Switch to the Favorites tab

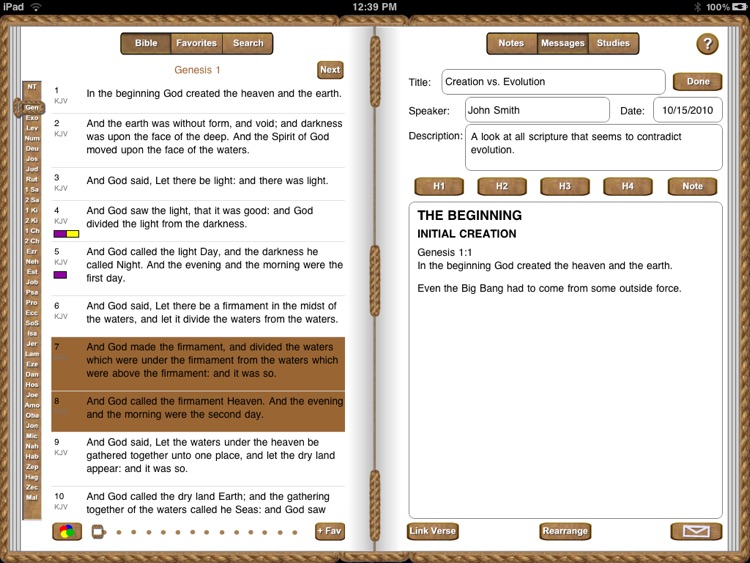click(x=197, y=43)
